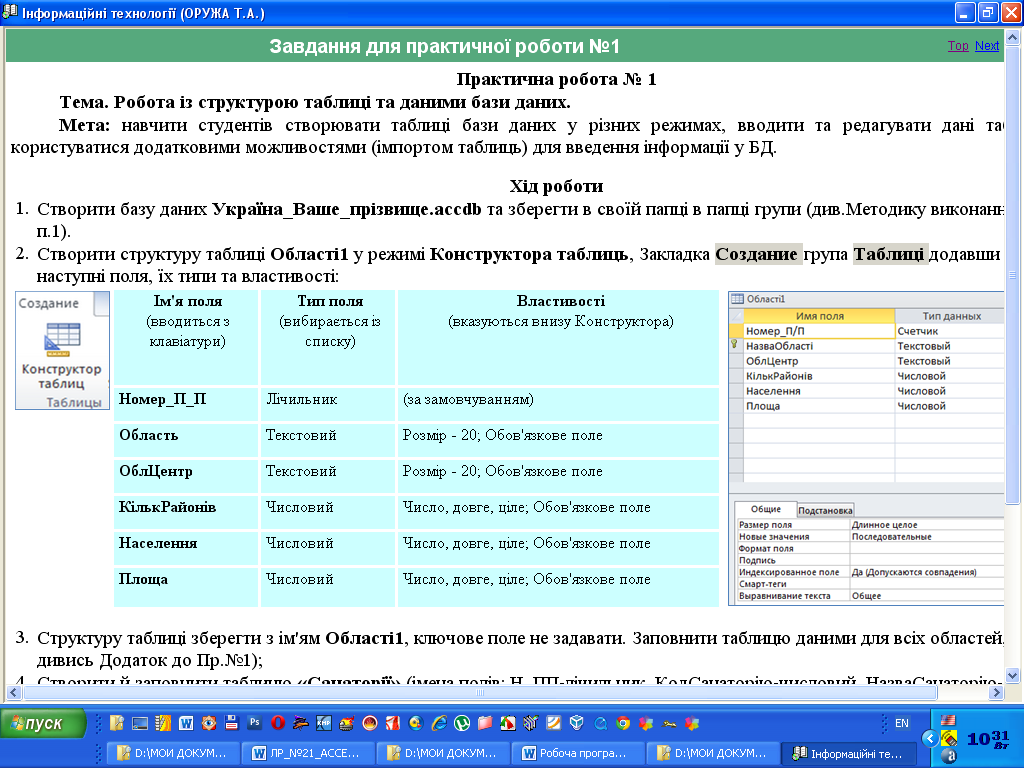Click the Restore Down window button

[988, 12]
